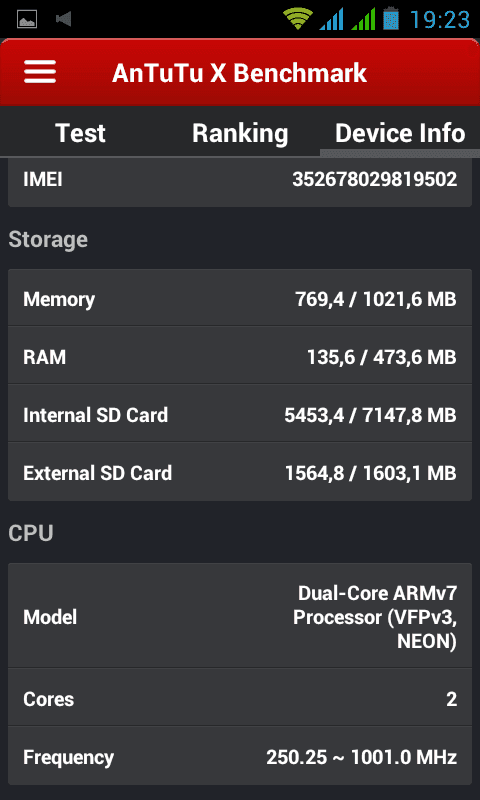This screenshot has height=800, width=480.
Task: Select the Internal SD Card row
Action: 240,414
